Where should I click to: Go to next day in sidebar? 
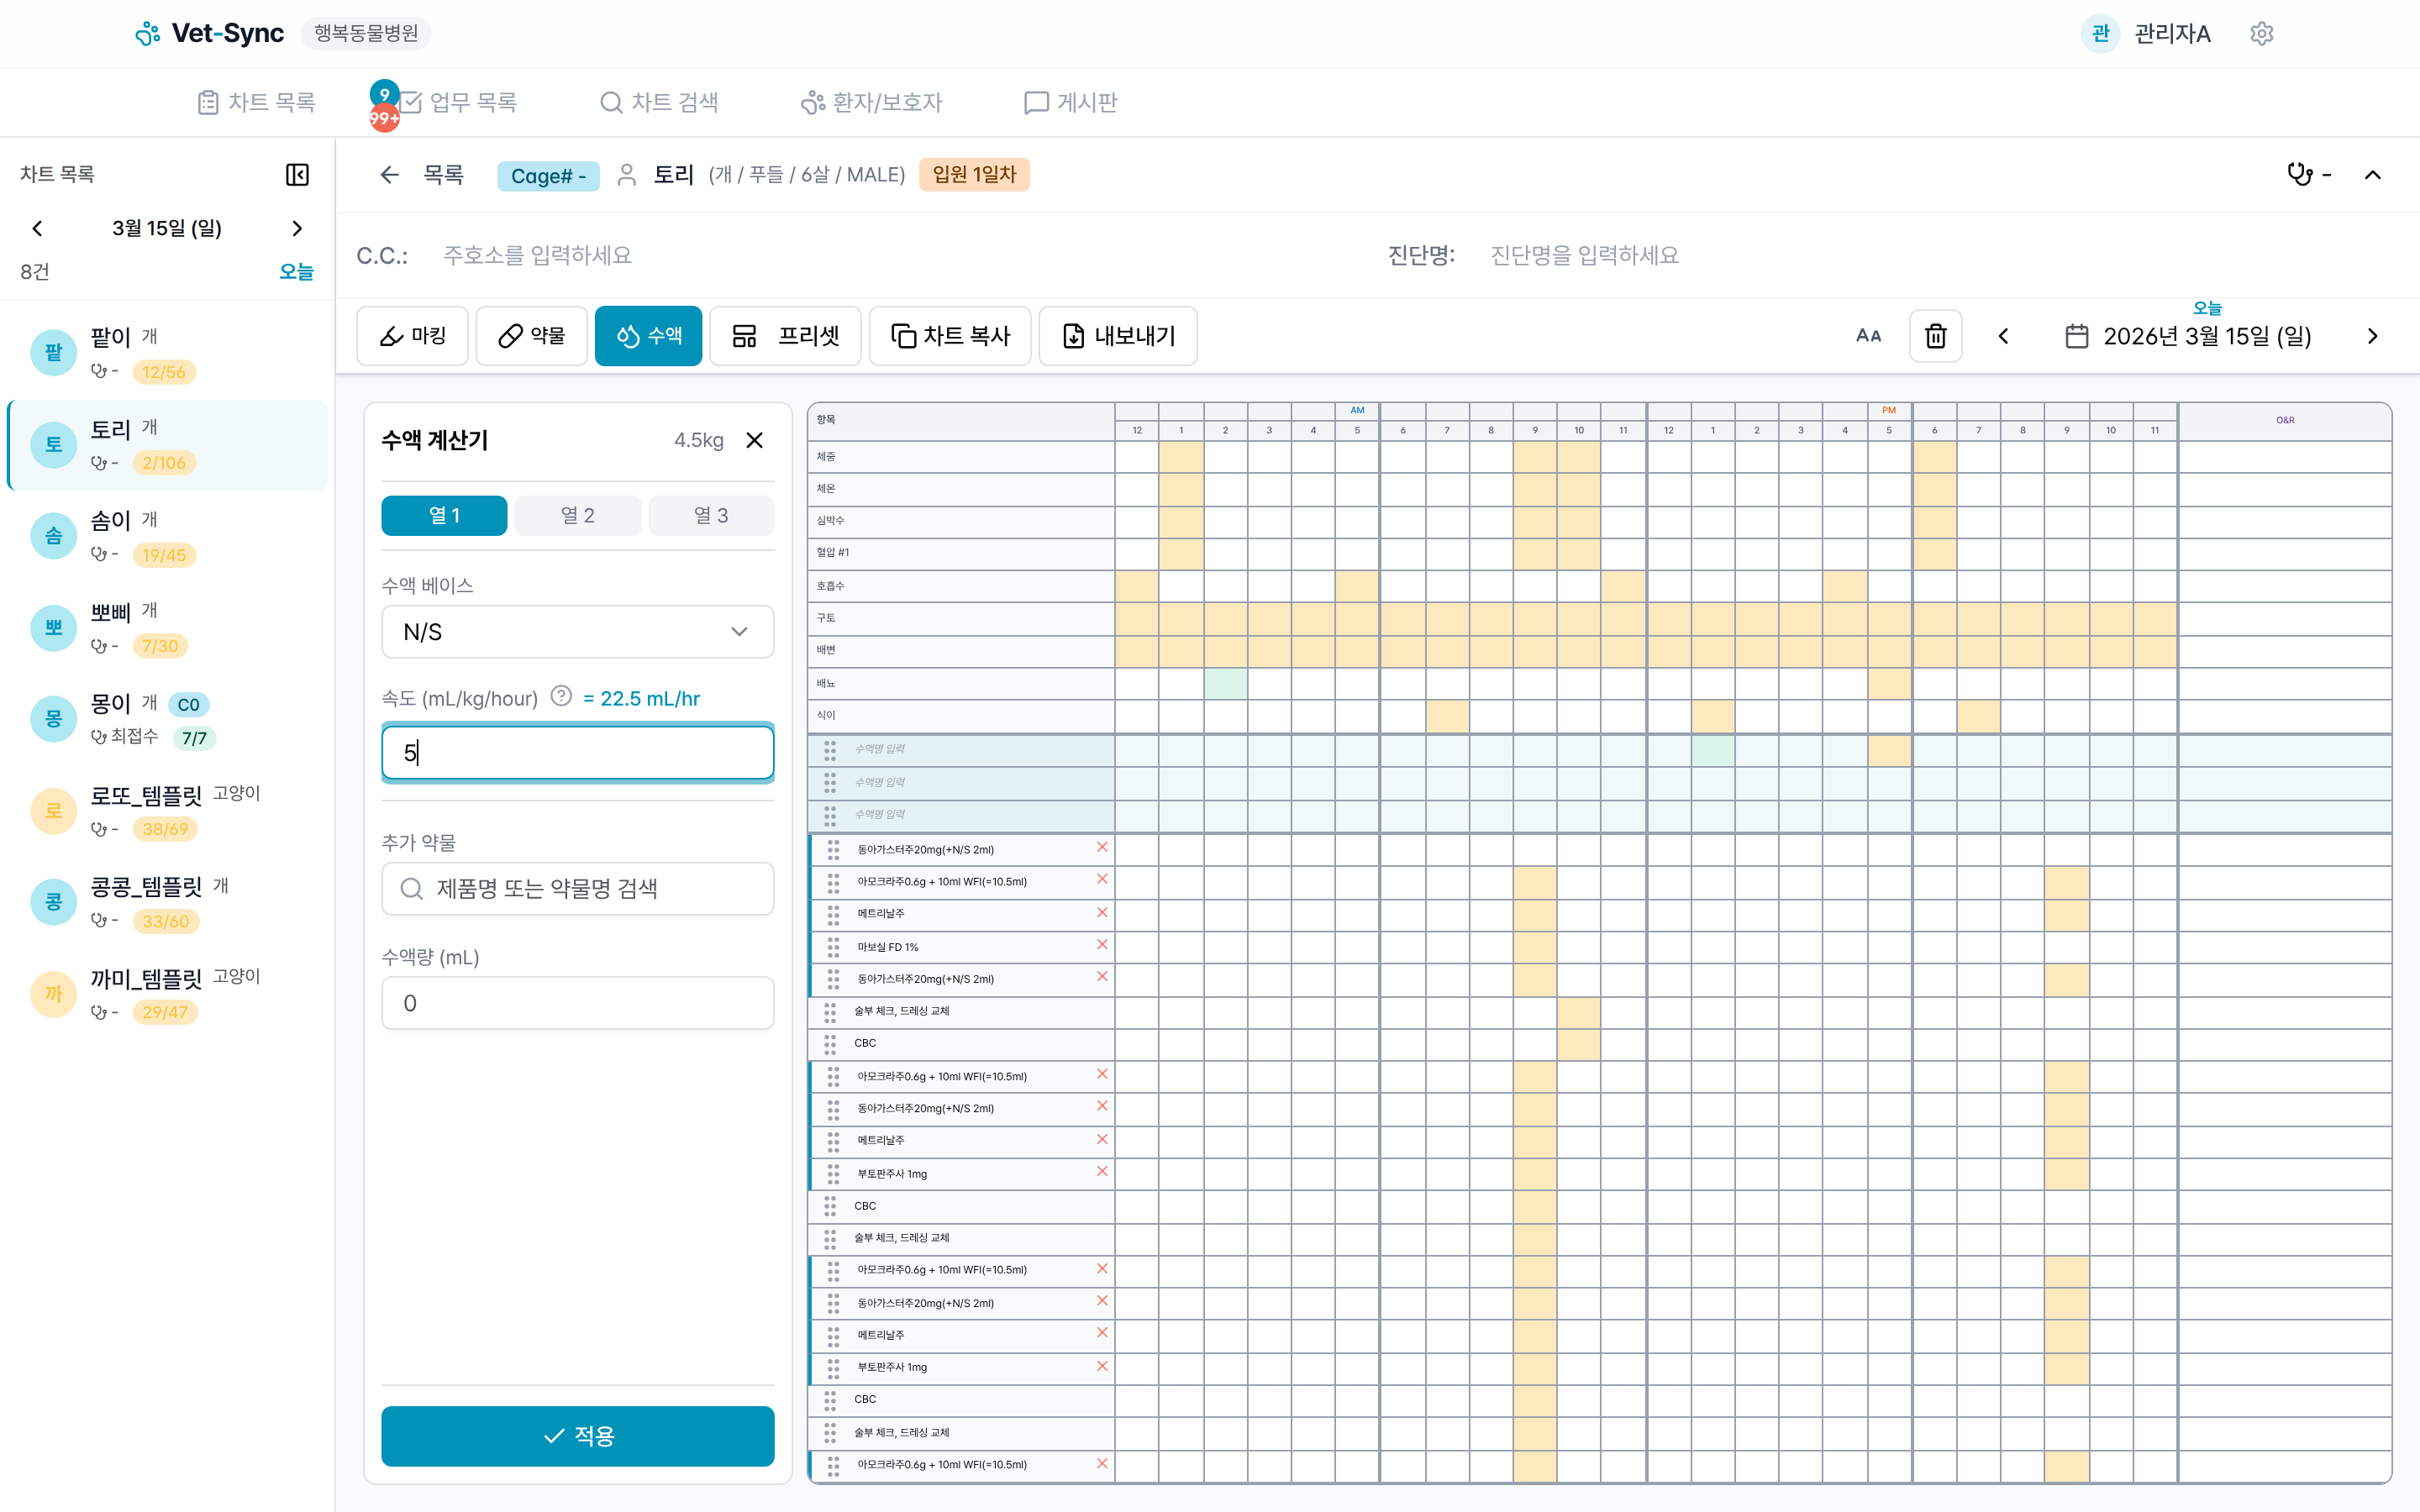(x=297, y=228)
